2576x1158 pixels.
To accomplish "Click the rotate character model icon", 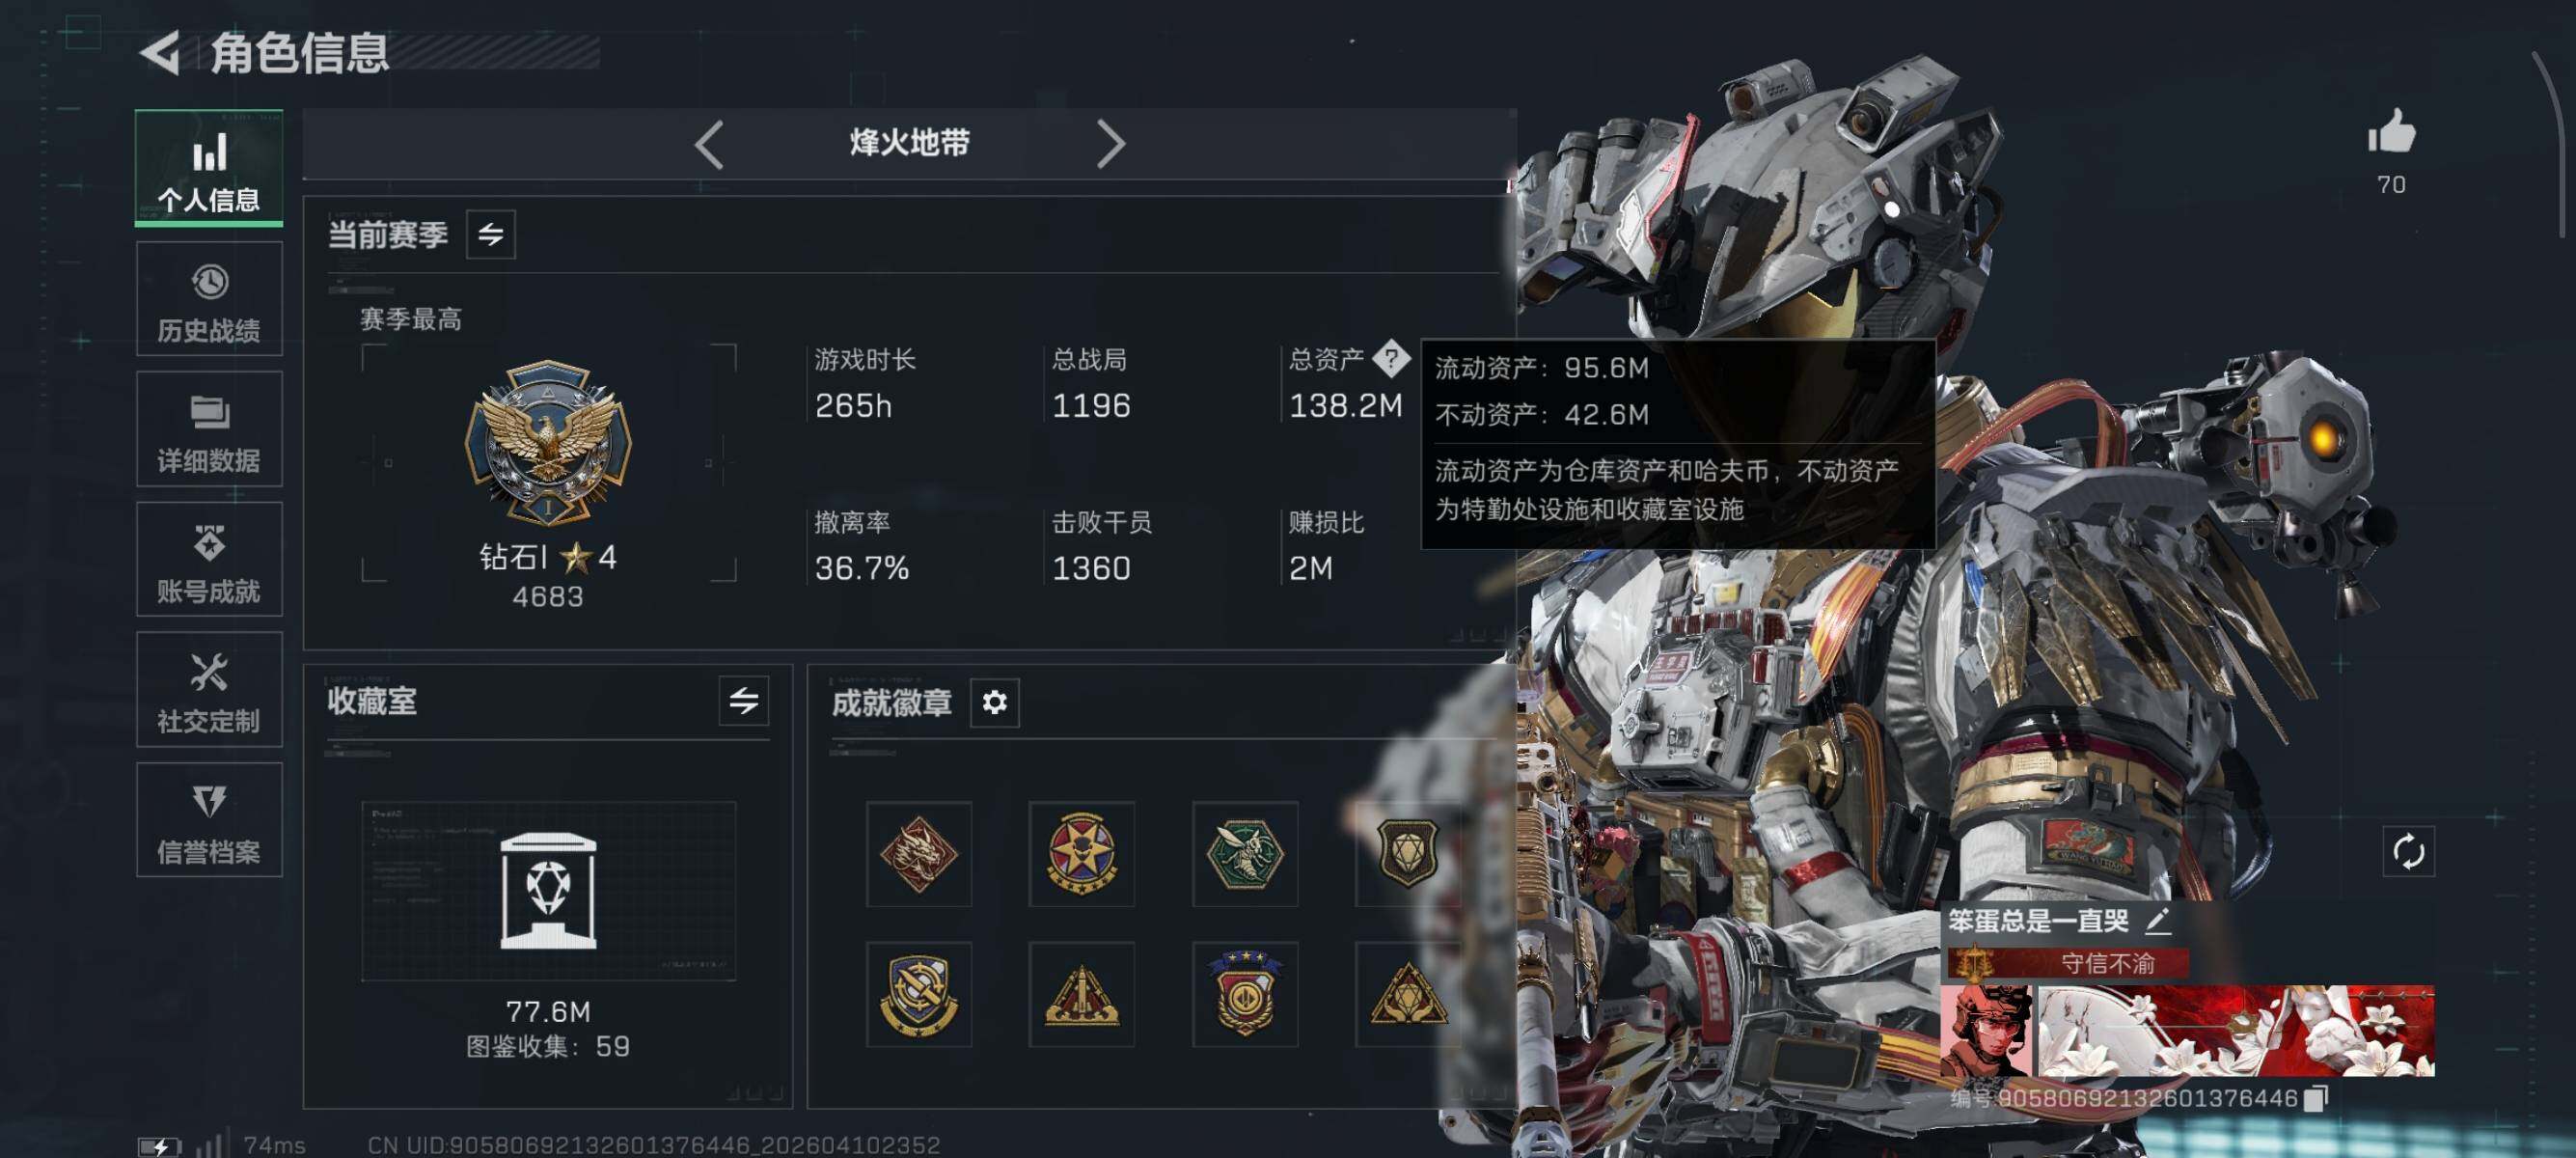I will click(2408, 852).
